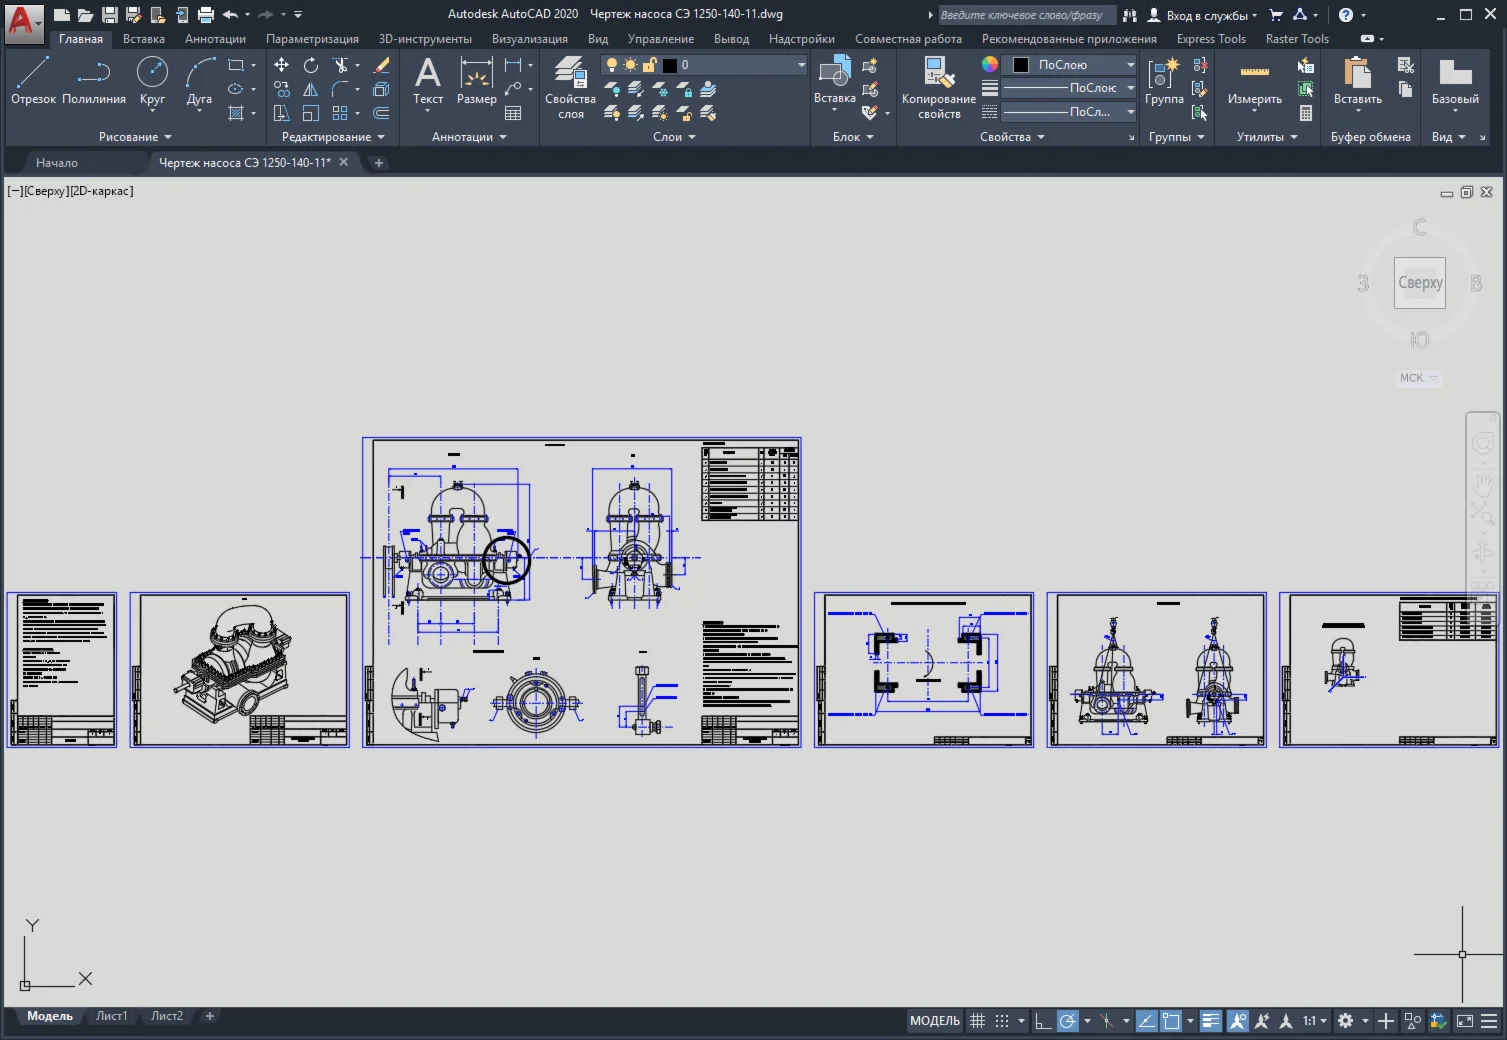
Task: Click the 3D pump isometric drawing sheet
Action: tap(240, 669)
